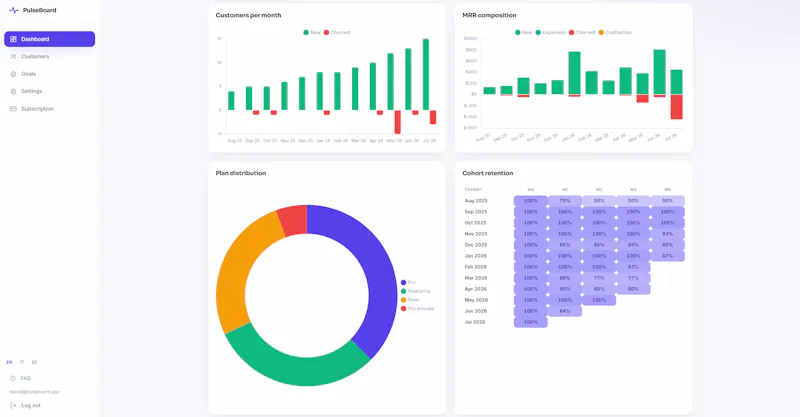
Task: Click the M0 column header in cohort table
Action: [x=531, y=189]
